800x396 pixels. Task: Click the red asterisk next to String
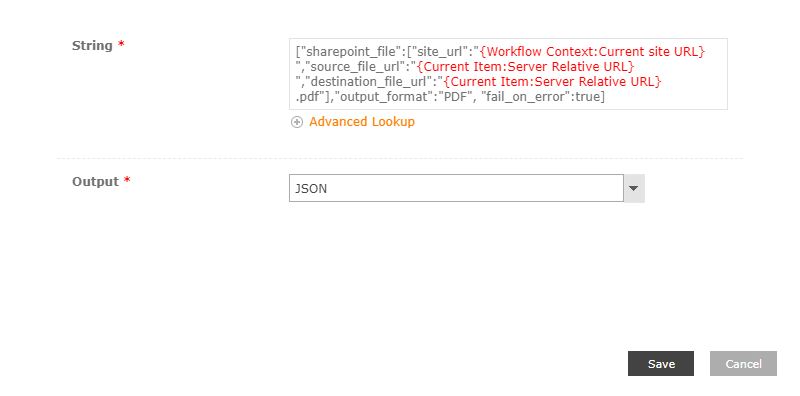pyautogui.click(x=121, y=44)
